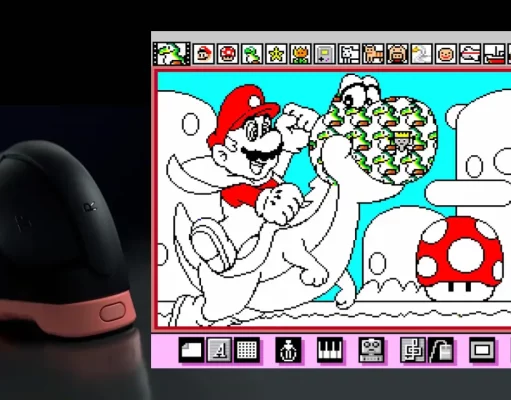Choose the Fire Flower stamp
The height and width of the screenshot is (400, 511).
[x=300, y=54]
